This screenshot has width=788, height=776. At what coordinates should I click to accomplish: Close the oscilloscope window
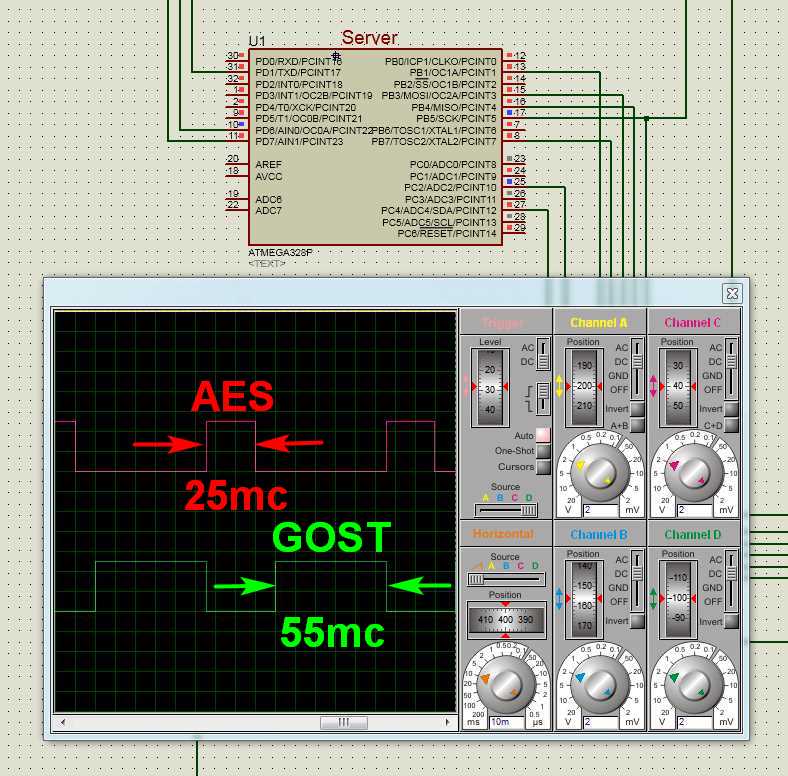click(x=732, y=293)
